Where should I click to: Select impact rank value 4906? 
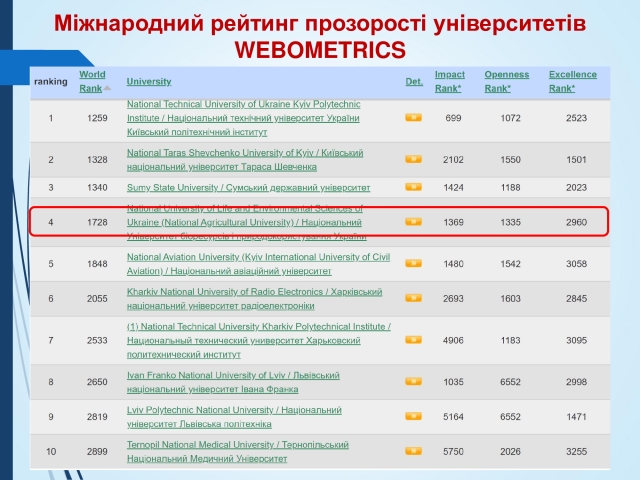[453, 340]
